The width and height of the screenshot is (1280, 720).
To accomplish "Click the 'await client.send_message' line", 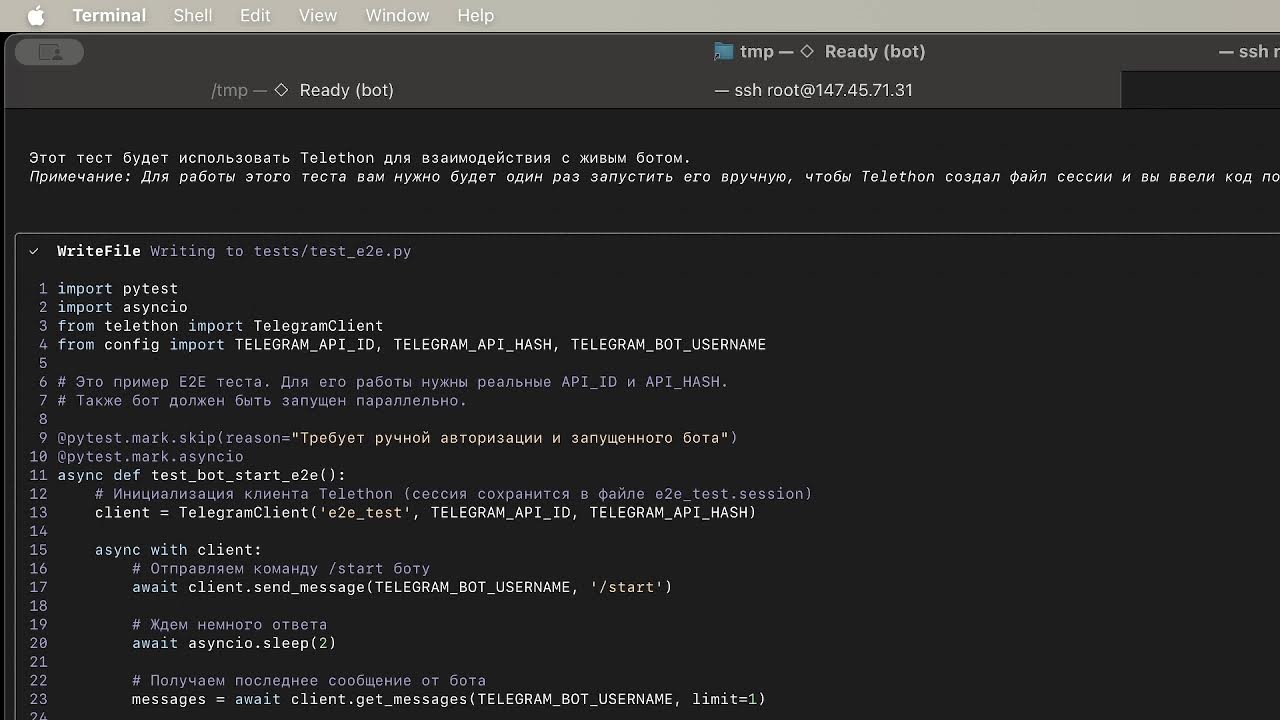I will (x=402, y=587).
